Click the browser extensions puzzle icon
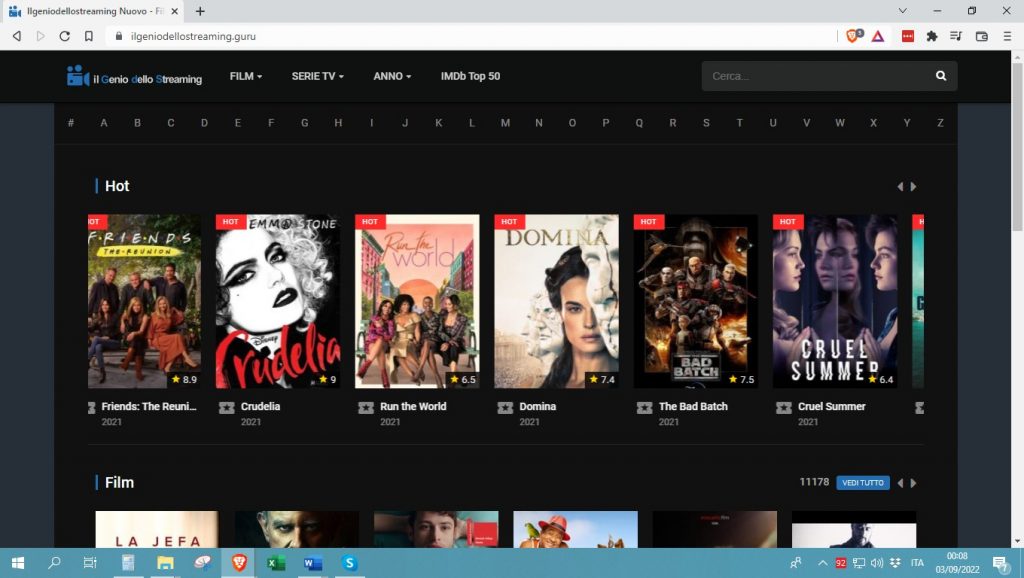 (x=932, y=36)
